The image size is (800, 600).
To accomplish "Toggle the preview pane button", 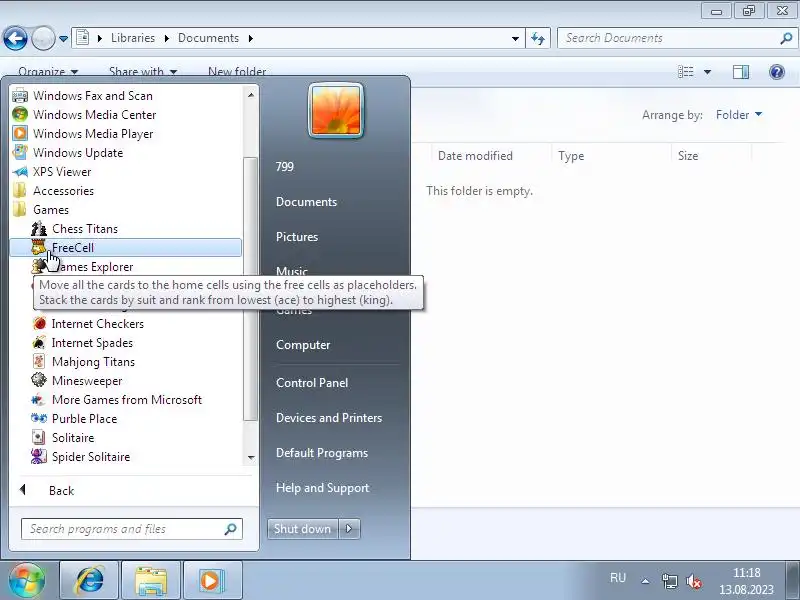I will pyautogui.click(x=741, y=72).
